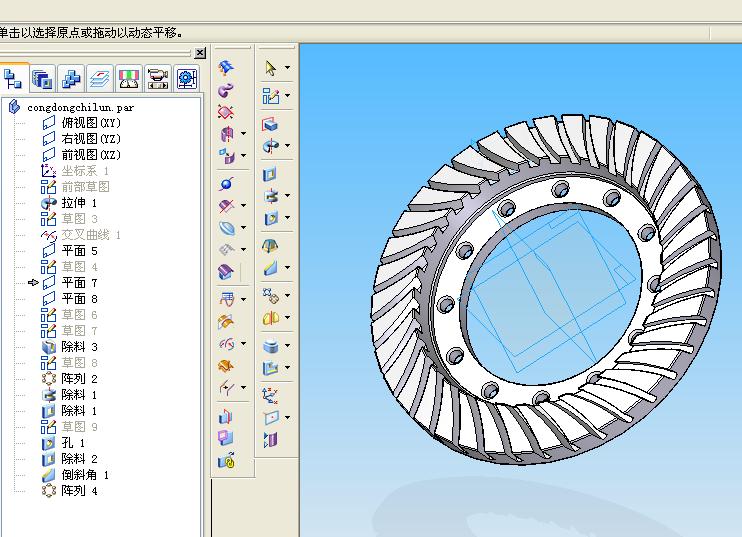Screen dimensions: 742x537
Task: Activate the Thin Wall tool
Action: 271,346
